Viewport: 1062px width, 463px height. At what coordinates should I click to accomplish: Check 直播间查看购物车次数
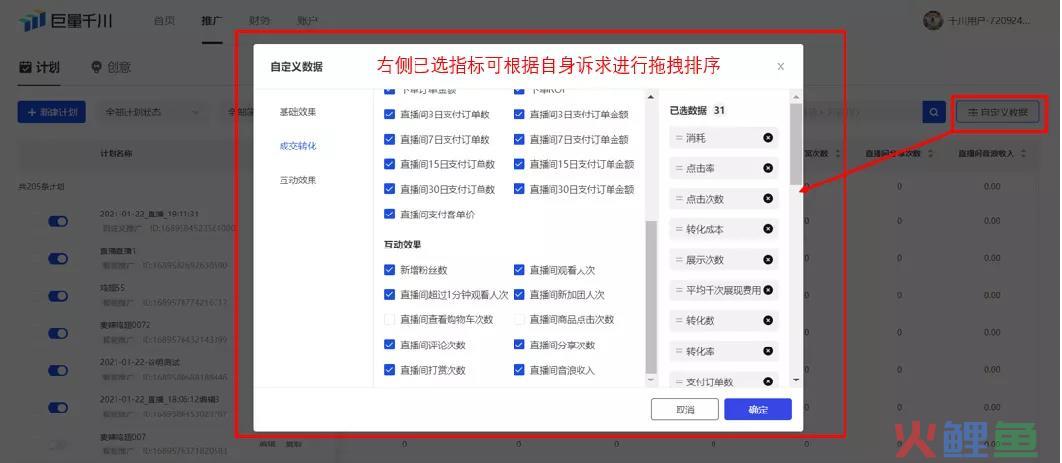pos(389,319)
